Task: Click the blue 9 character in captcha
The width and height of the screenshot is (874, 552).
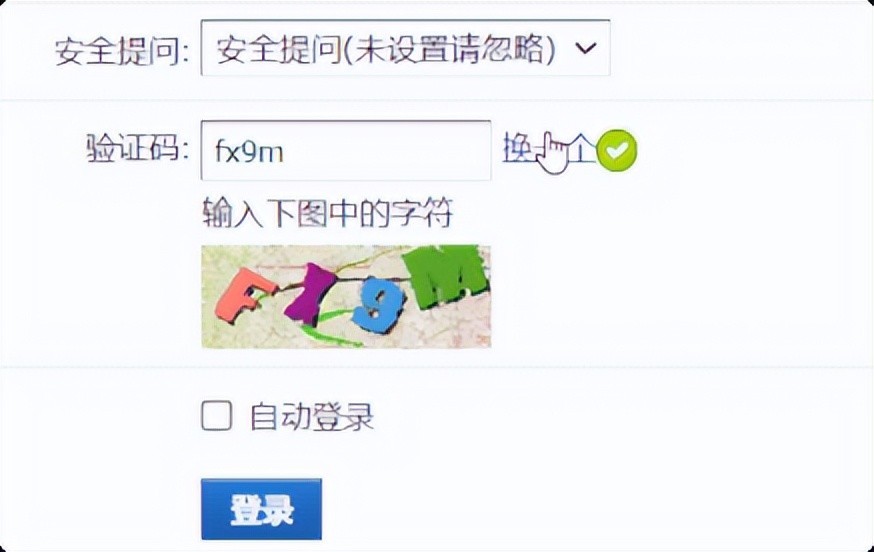Action: 378,306
